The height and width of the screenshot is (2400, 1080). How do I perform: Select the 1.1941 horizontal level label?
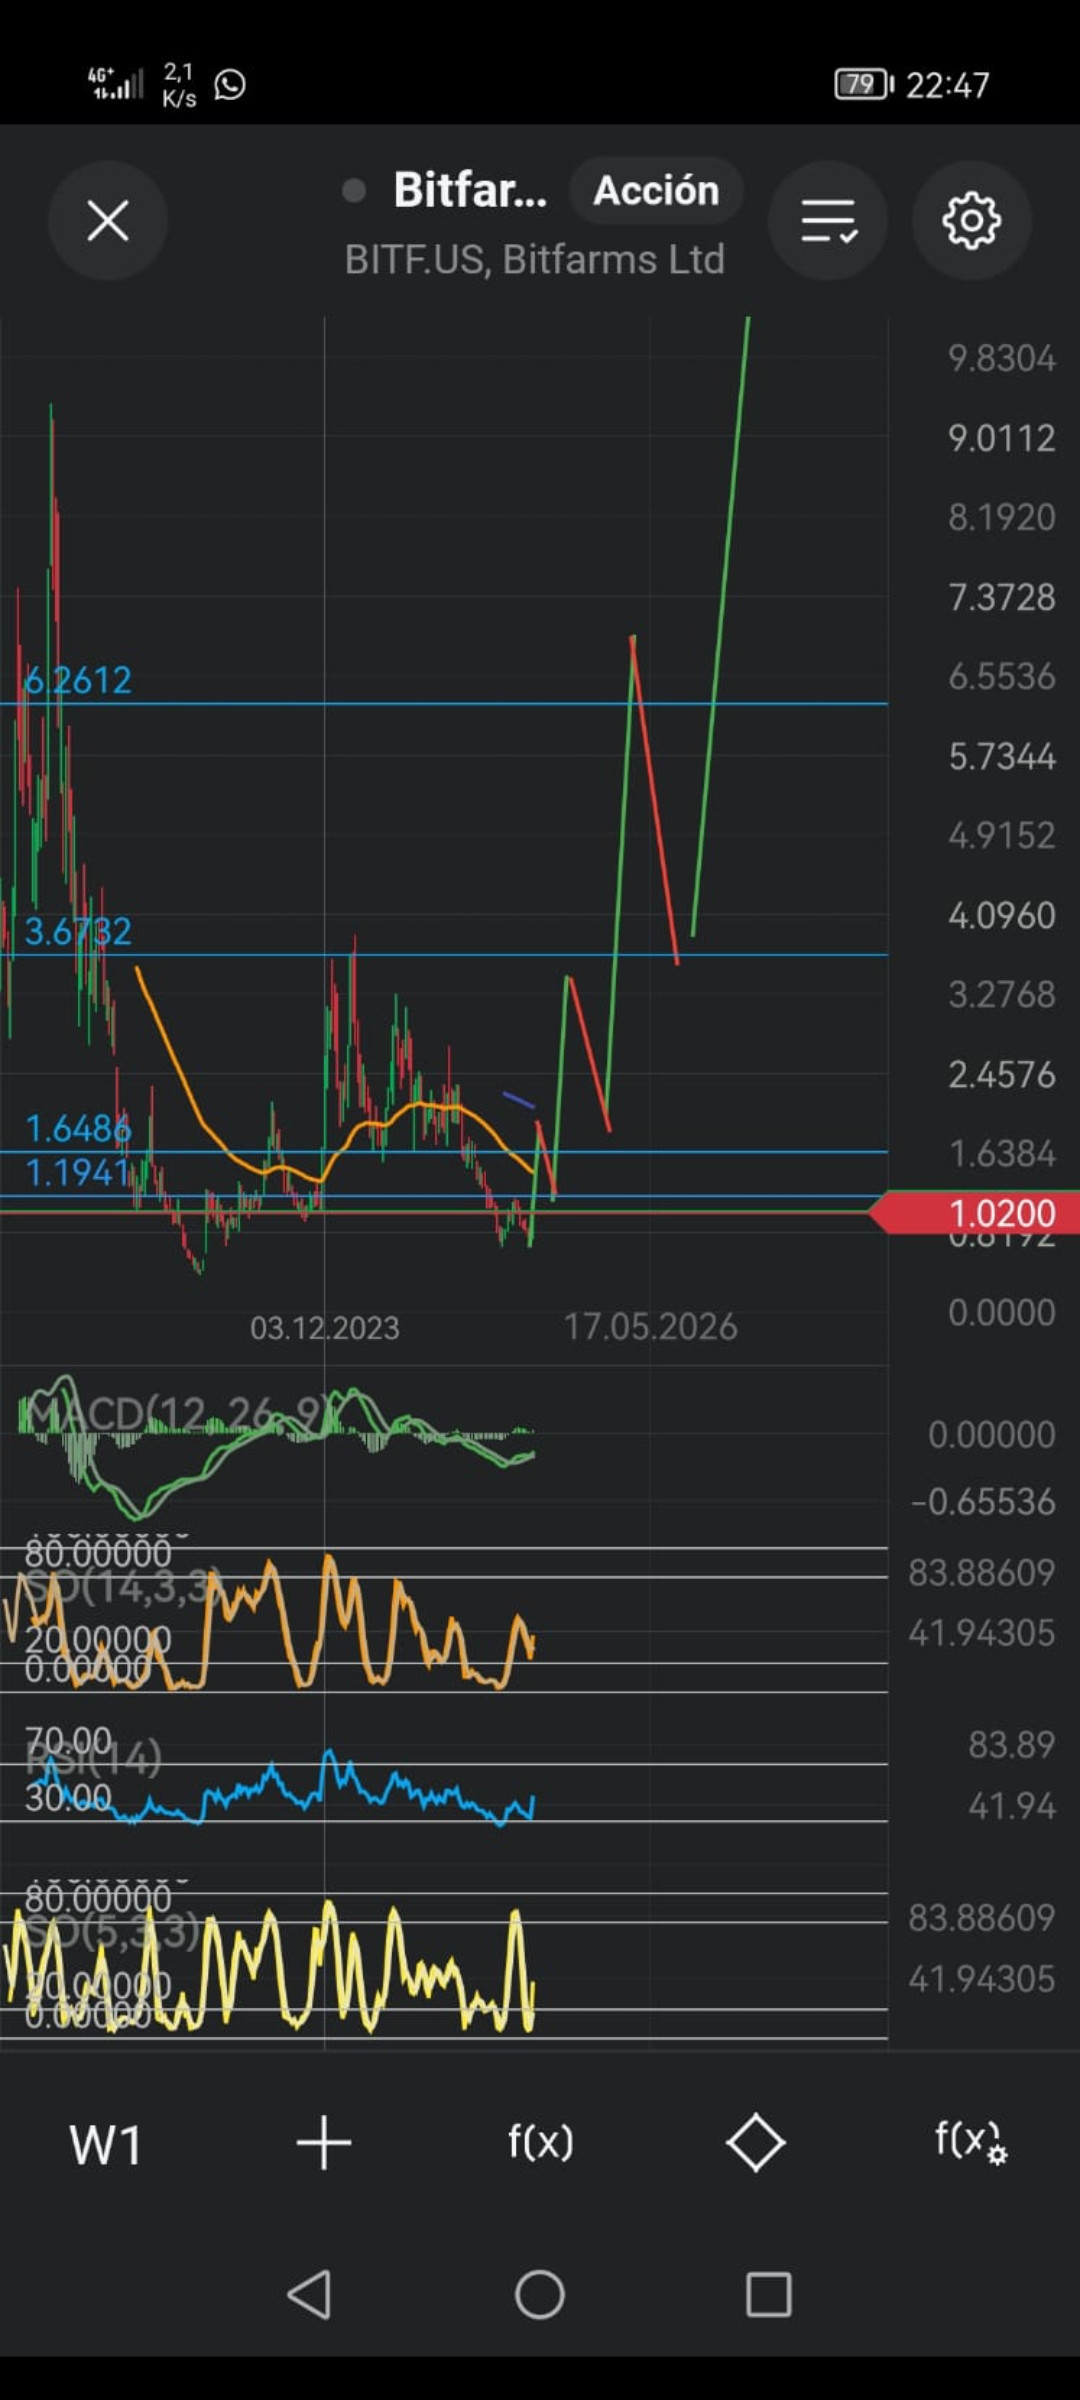click(x=78, y=1173)
